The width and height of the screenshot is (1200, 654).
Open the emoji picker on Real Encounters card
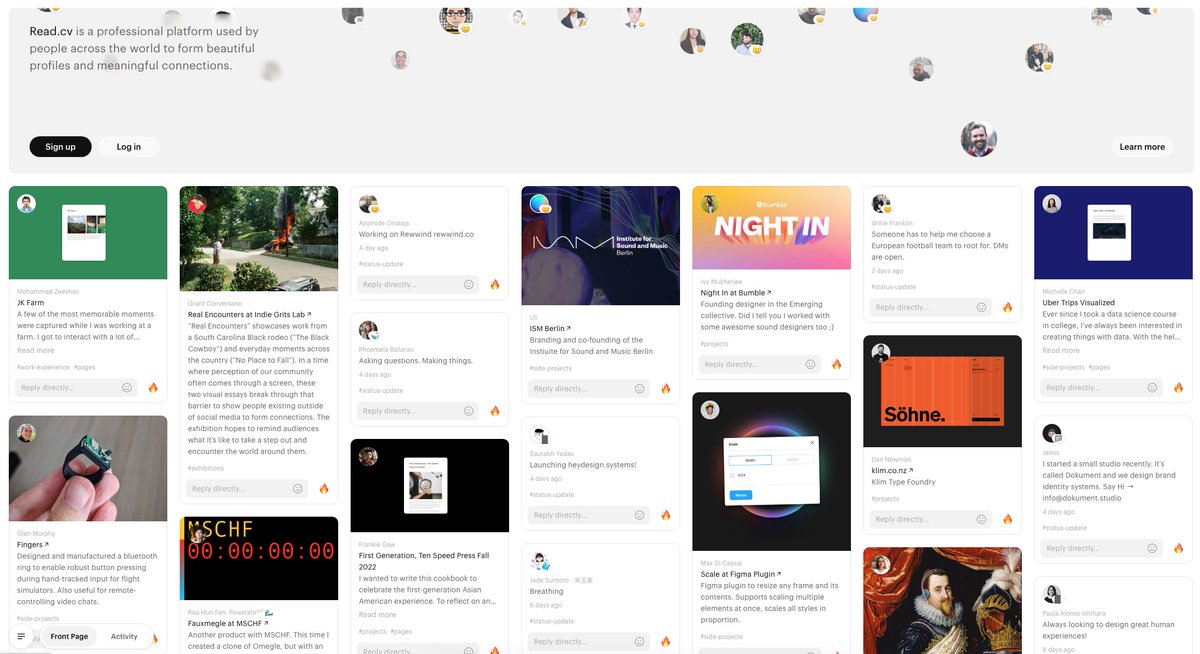point(298,488)
